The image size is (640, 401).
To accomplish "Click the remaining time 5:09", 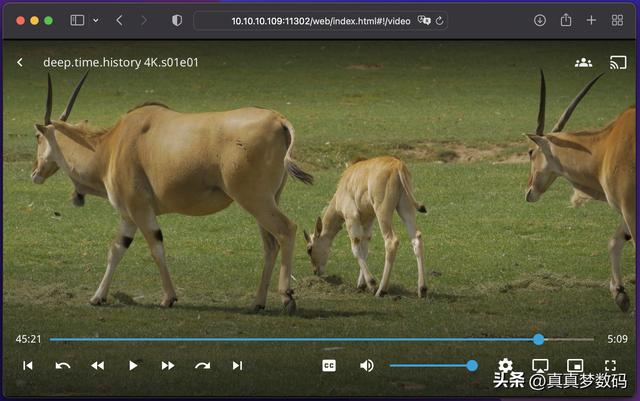I will 617,339.
